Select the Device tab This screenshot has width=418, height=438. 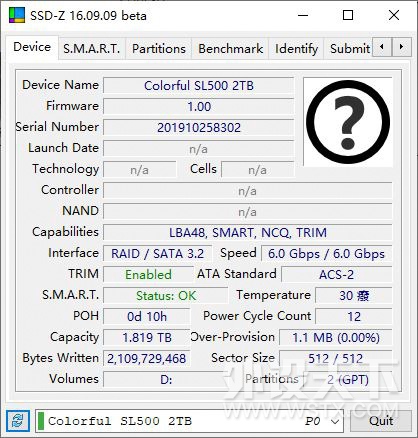32,47
